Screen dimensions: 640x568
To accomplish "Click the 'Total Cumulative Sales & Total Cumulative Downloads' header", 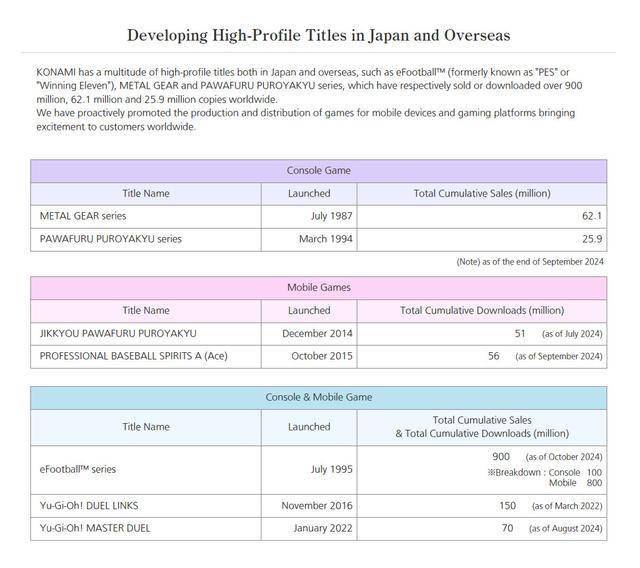I will [482, 427].
